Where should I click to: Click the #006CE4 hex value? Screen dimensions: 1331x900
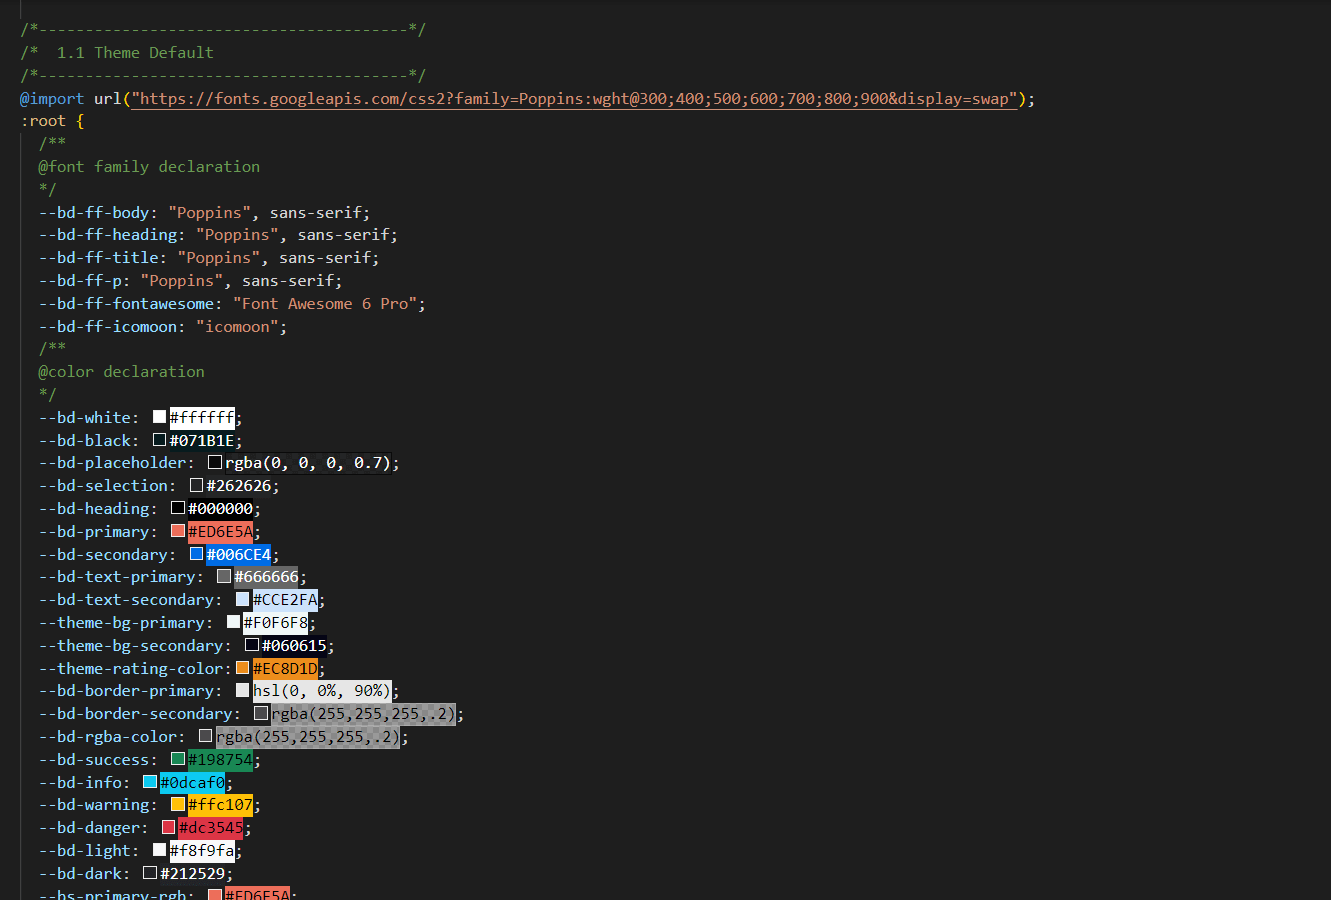click(x=239, y=554)
